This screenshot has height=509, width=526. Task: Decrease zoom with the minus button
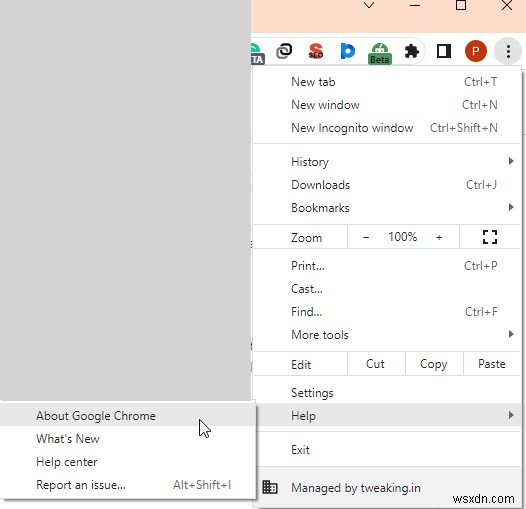click(x=366, y=237)
